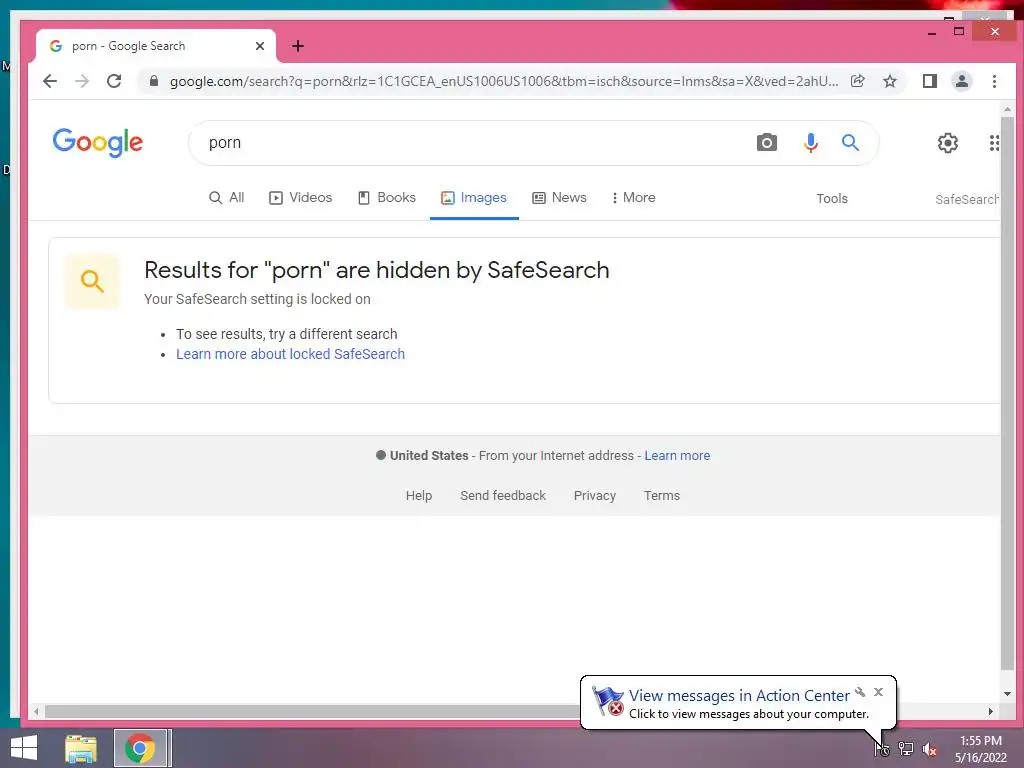Image resolution: width=1024 pixels, height=768 pixels.
Task: Close the 'porn - Google Search' tab
Action: point(260,46)
